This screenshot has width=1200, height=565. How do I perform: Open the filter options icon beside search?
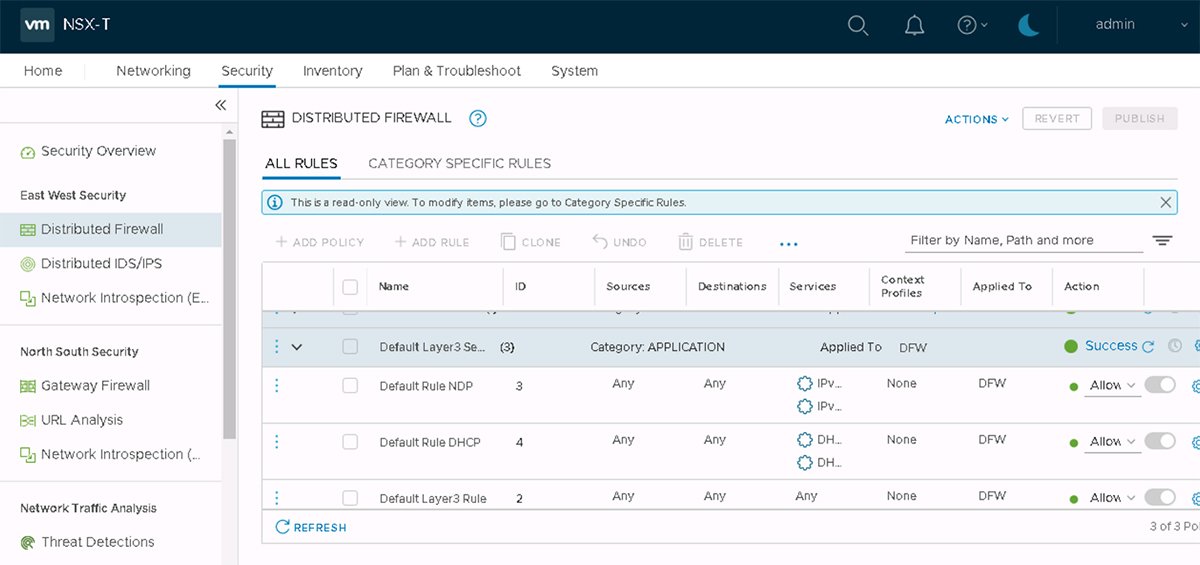coord(1162,241)
